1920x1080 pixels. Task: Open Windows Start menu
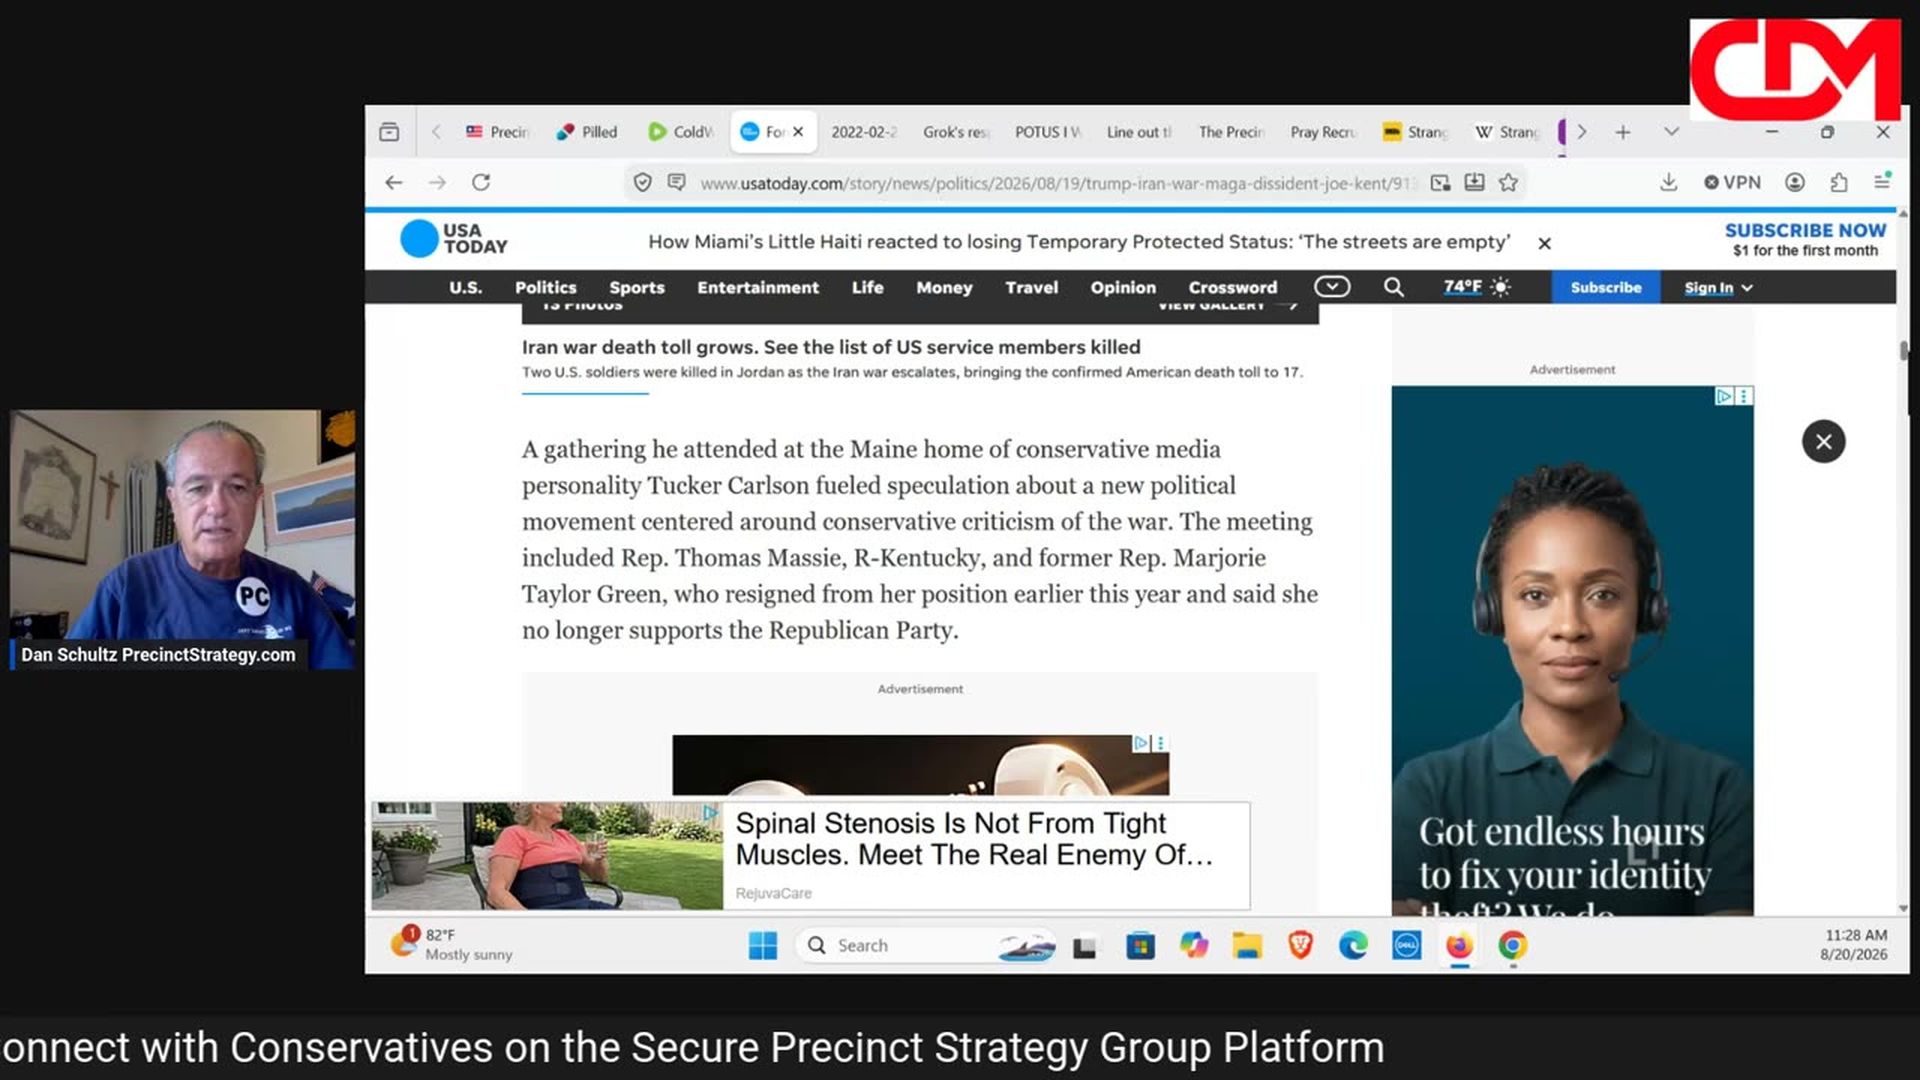(763, 946)
